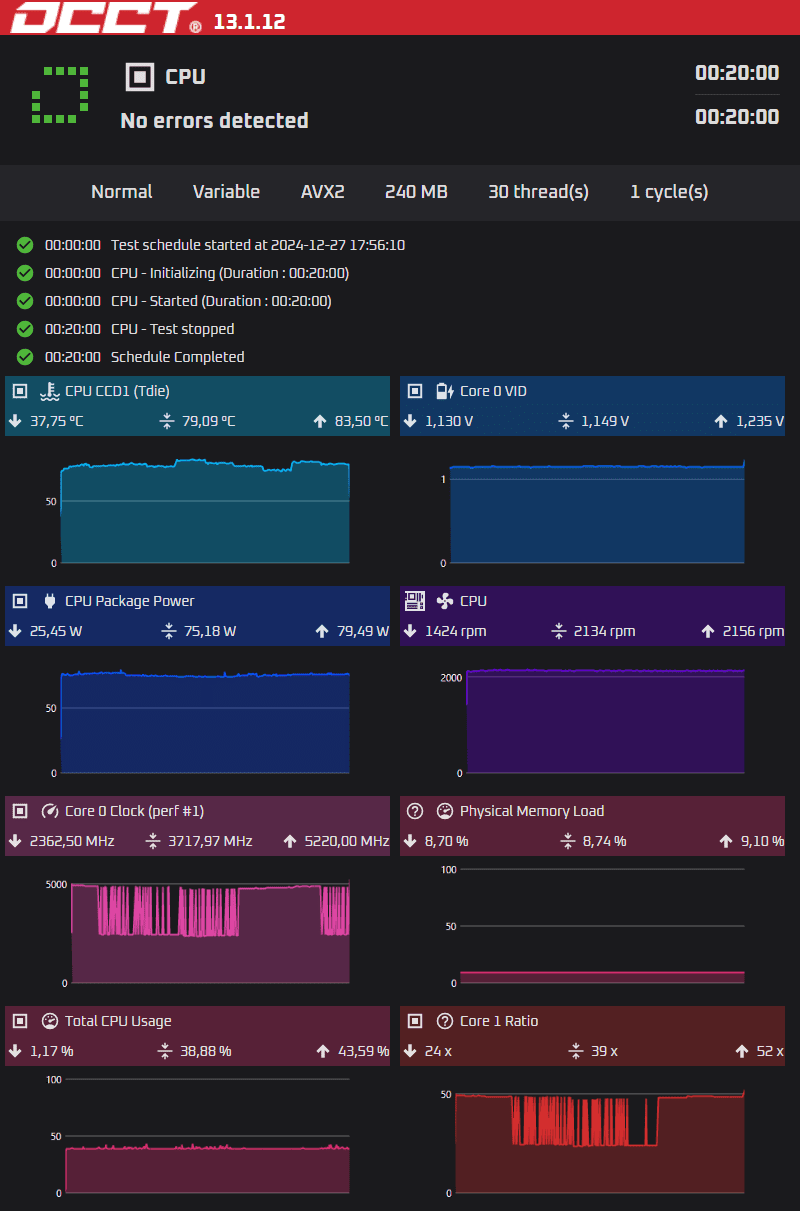800x1211 pixels.
Task: Click the voltage icon next to Core 0 VID
Action: click(445, 391)
